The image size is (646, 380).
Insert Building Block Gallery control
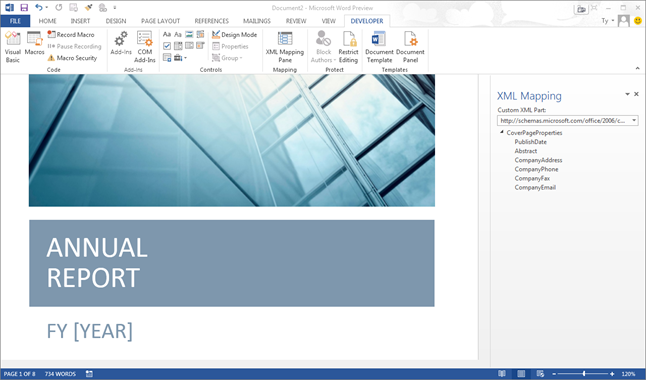pyautogui.click(x=200, y=35)
